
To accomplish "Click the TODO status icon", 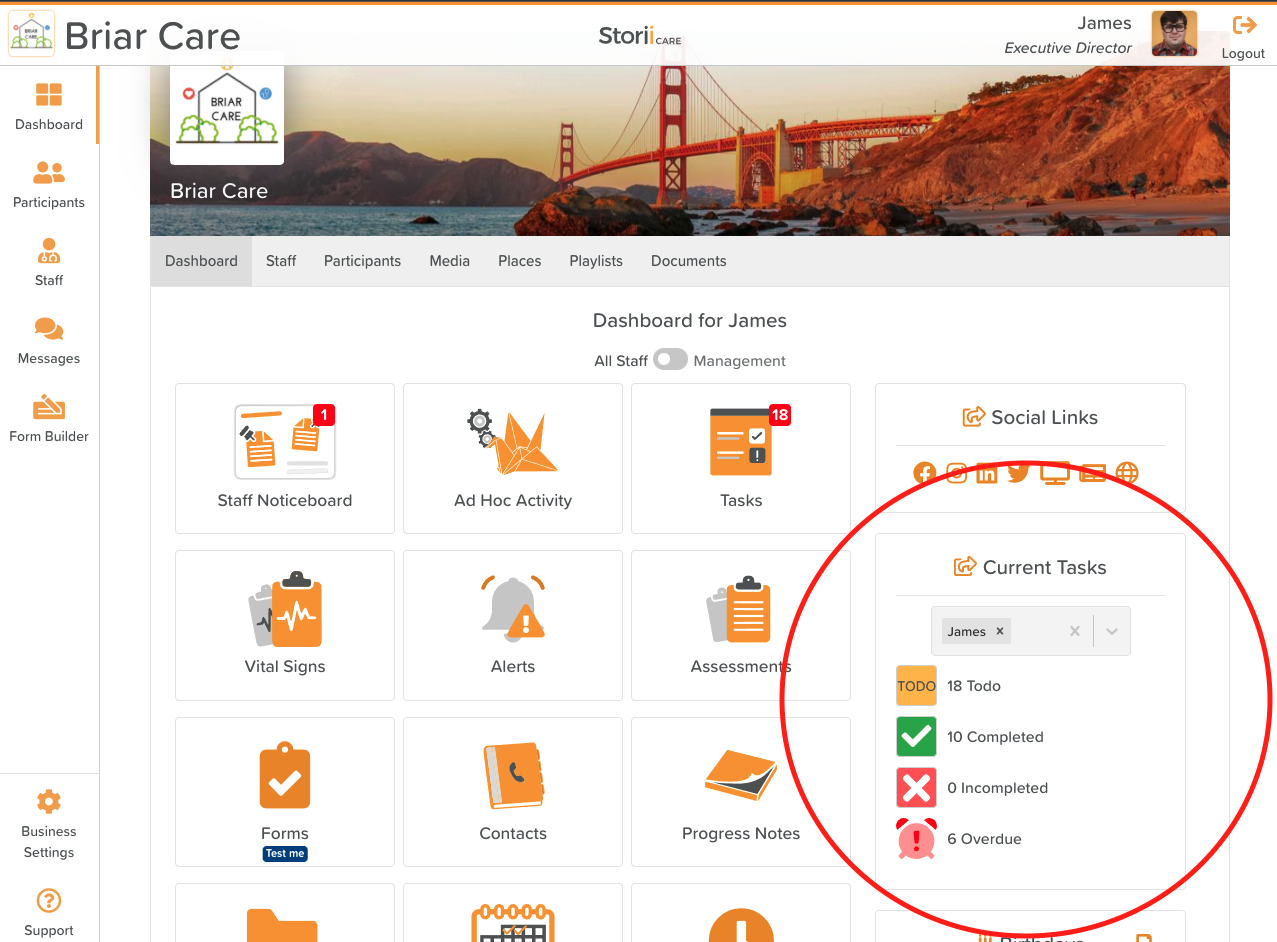I will 917,686.
